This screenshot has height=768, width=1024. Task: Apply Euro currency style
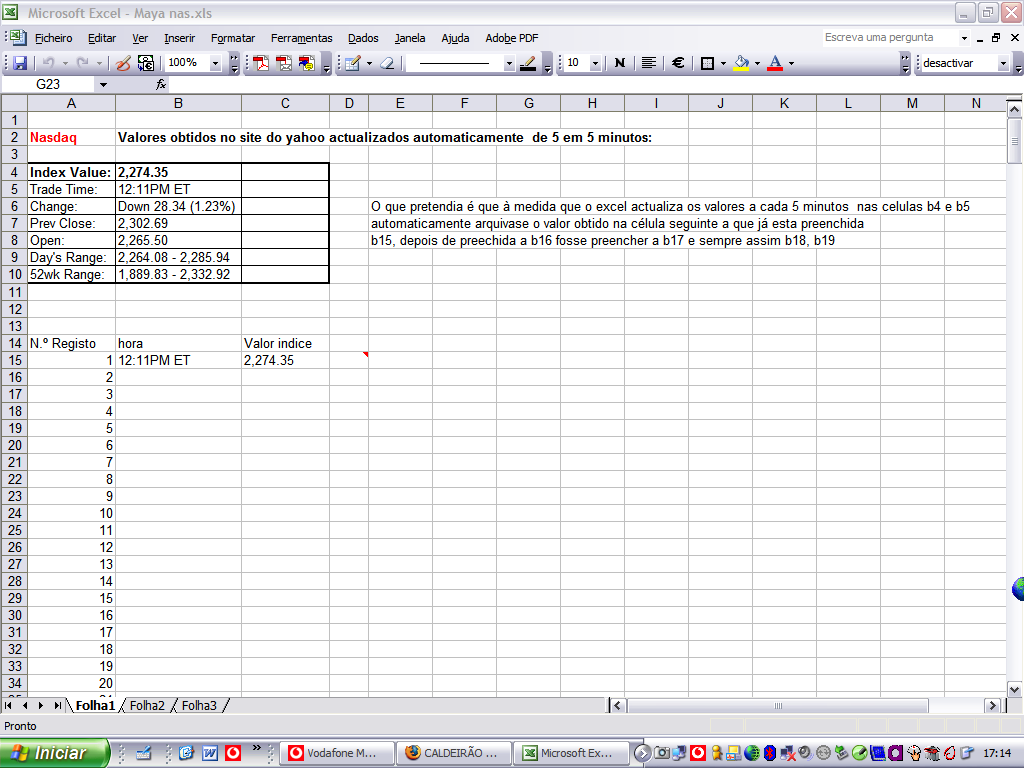point(678,63)
